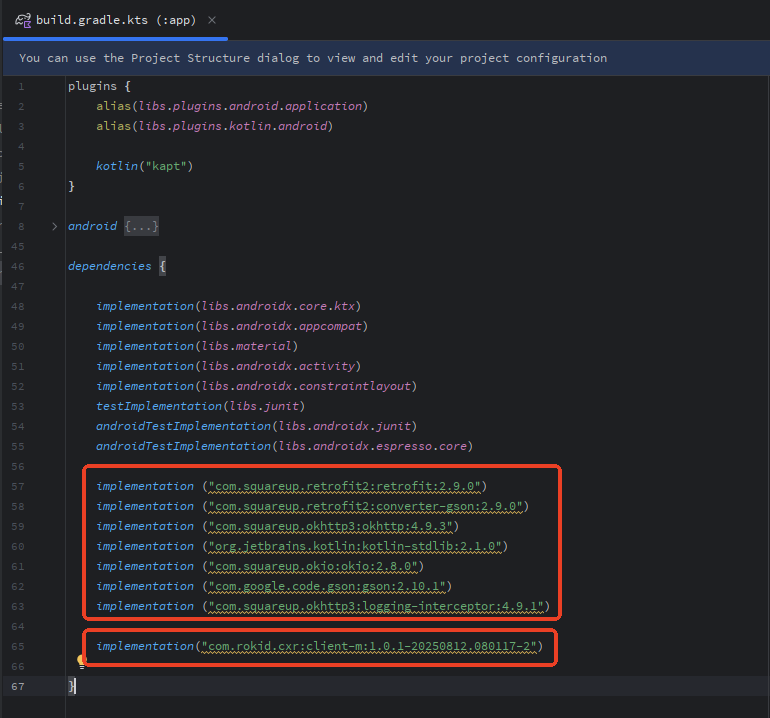The width and height of the screenshot is (770, 718).
Task: Click androidTestImplementation(libs.androidx.espresso.core) line
Action: click(284, 446)
